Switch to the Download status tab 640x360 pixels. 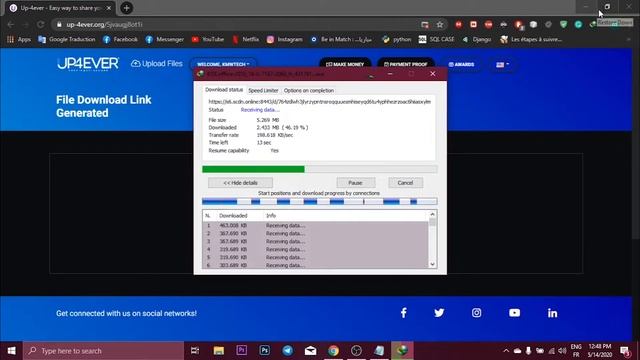tap(224, 90)
